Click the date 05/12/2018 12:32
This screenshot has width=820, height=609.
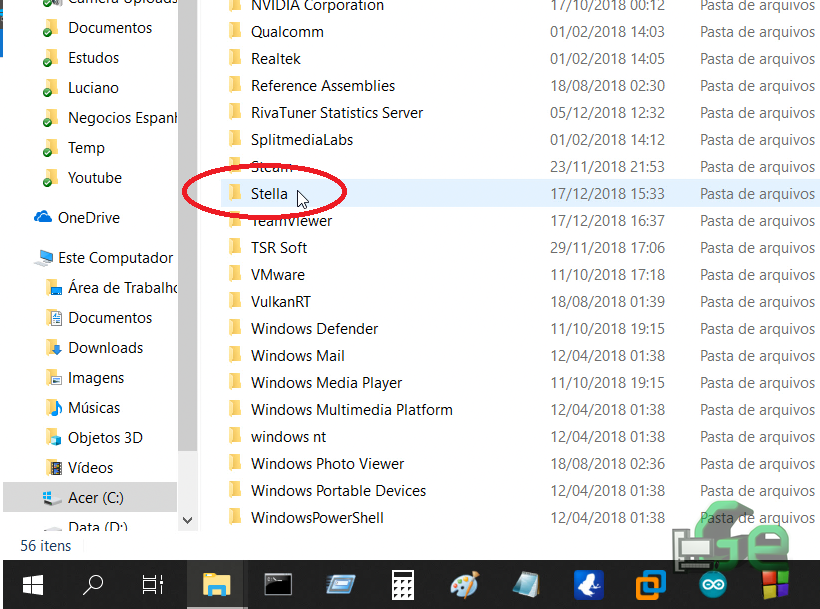(607, 113)
